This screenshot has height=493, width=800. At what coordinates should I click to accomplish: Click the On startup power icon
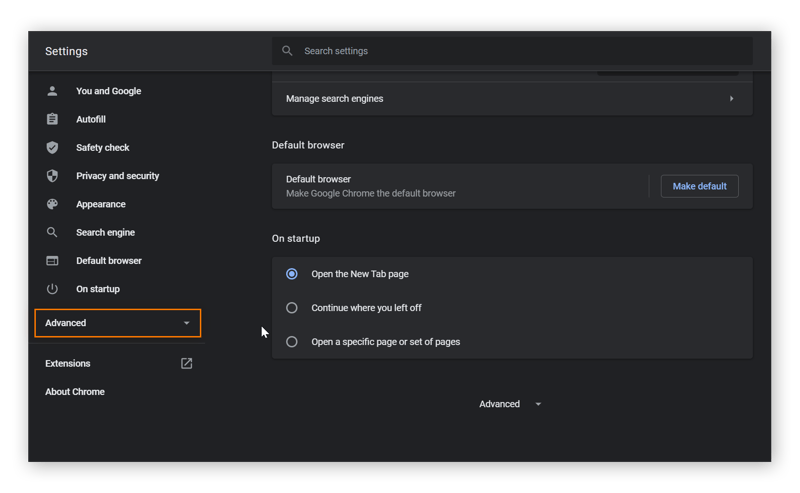[52, 289]
